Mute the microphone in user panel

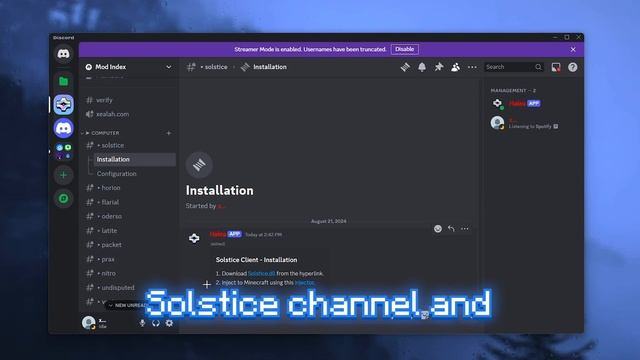click(x=142, y=323)
